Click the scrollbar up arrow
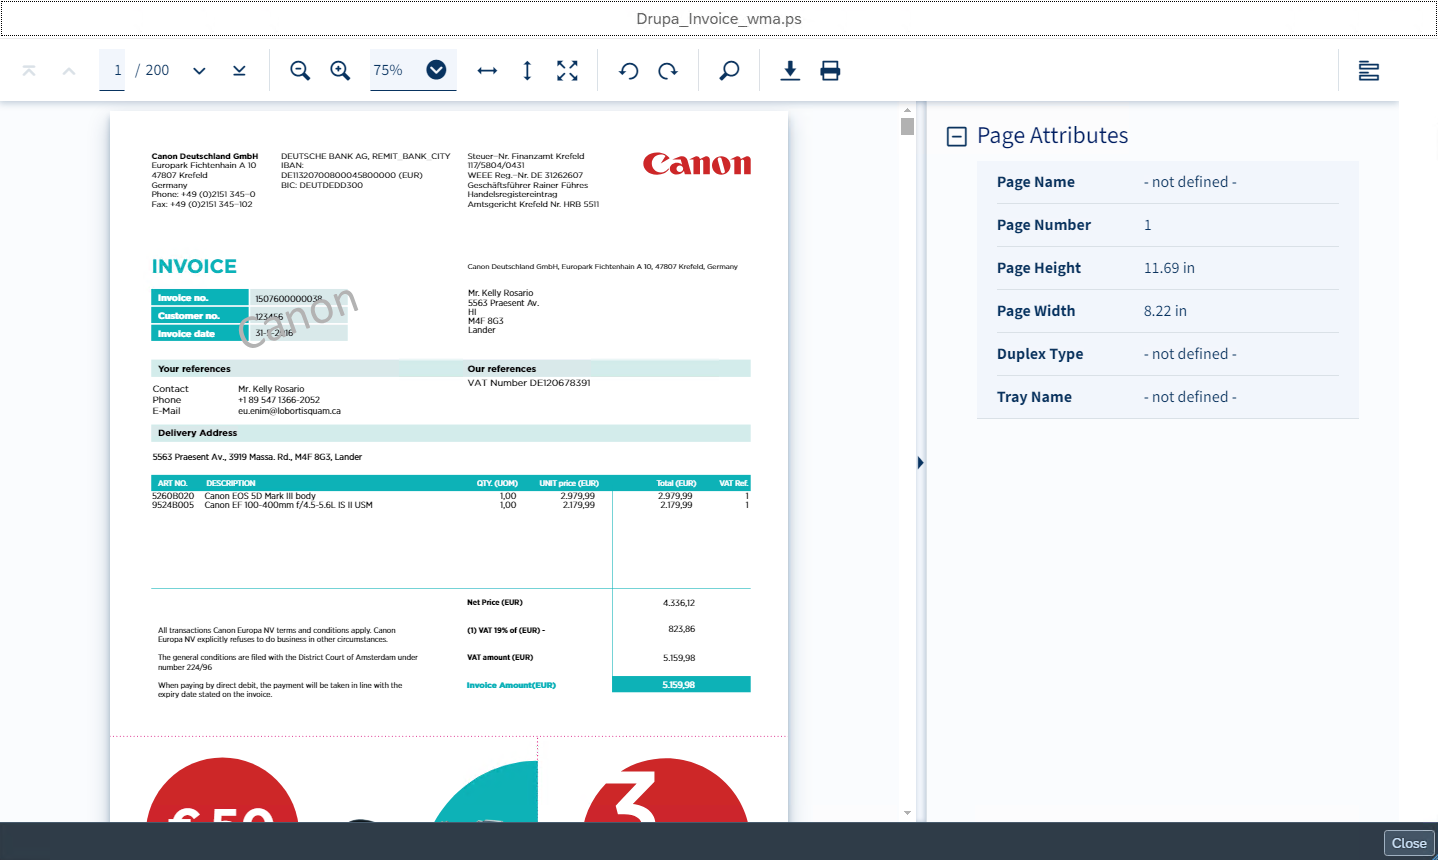This screenshot has width=1438, height=860. [x=907, y=110]
